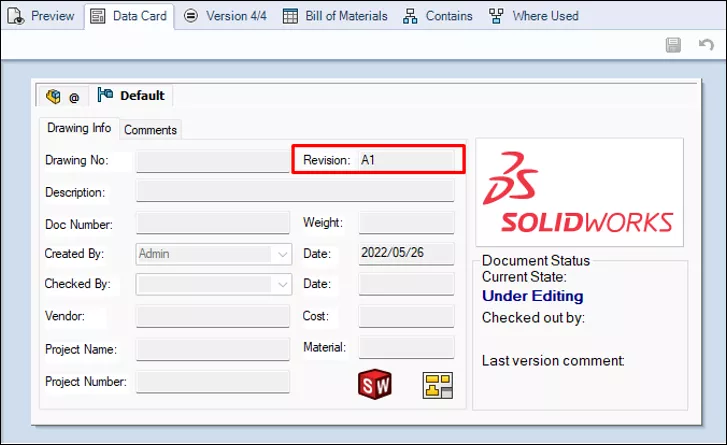Click the Where Used hierarchy icon

pos(496,16)
